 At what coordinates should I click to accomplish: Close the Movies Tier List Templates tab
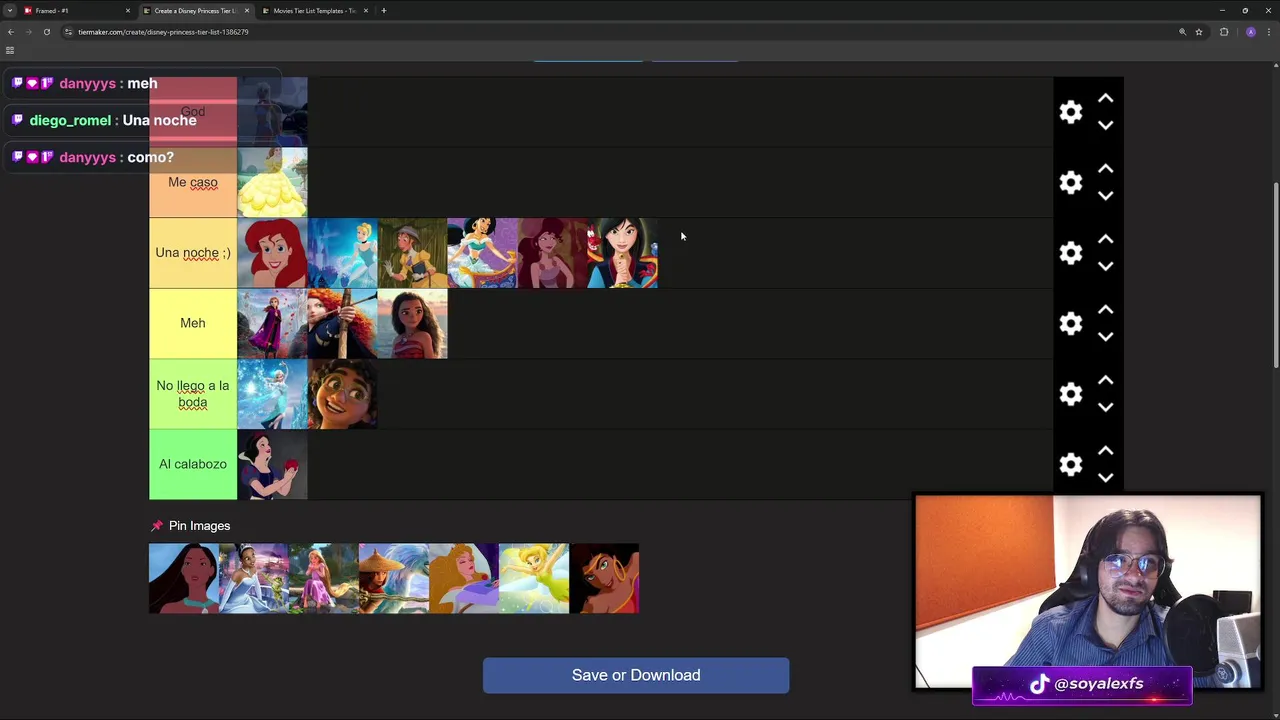coord(366,11)
